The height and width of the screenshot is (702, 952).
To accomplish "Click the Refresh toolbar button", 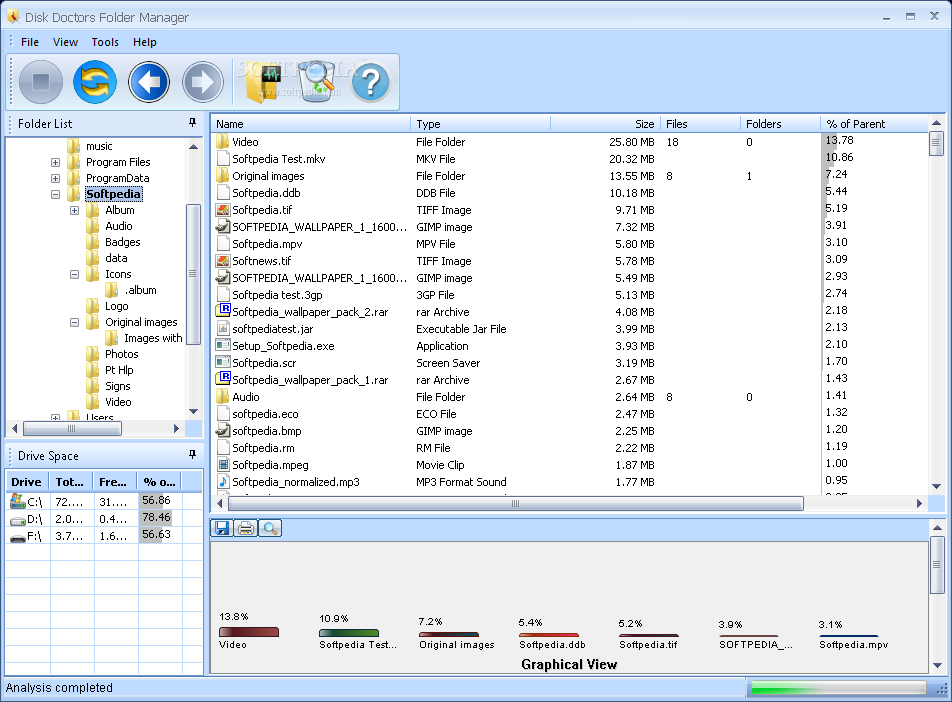I will pos(95,82).
